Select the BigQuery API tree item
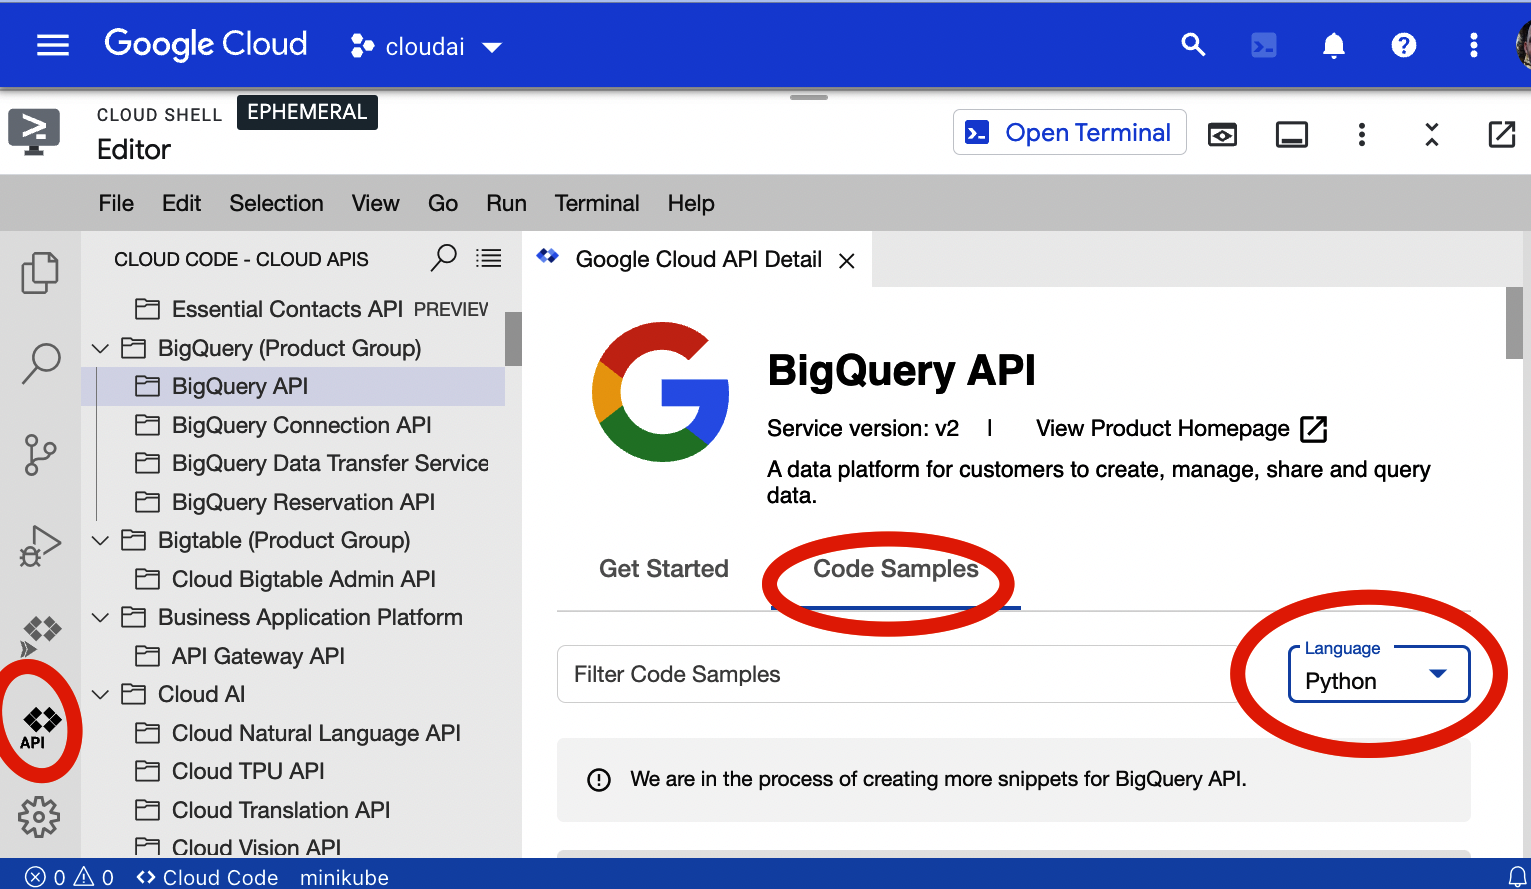This screenshot has height=889, width=1531. click(293, 386)
